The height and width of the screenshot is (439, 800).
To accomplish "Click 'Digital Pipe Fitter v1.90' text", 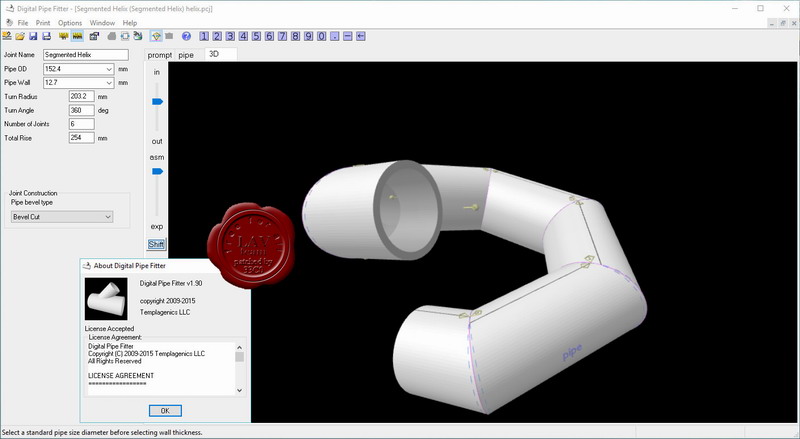I will 171,283.
